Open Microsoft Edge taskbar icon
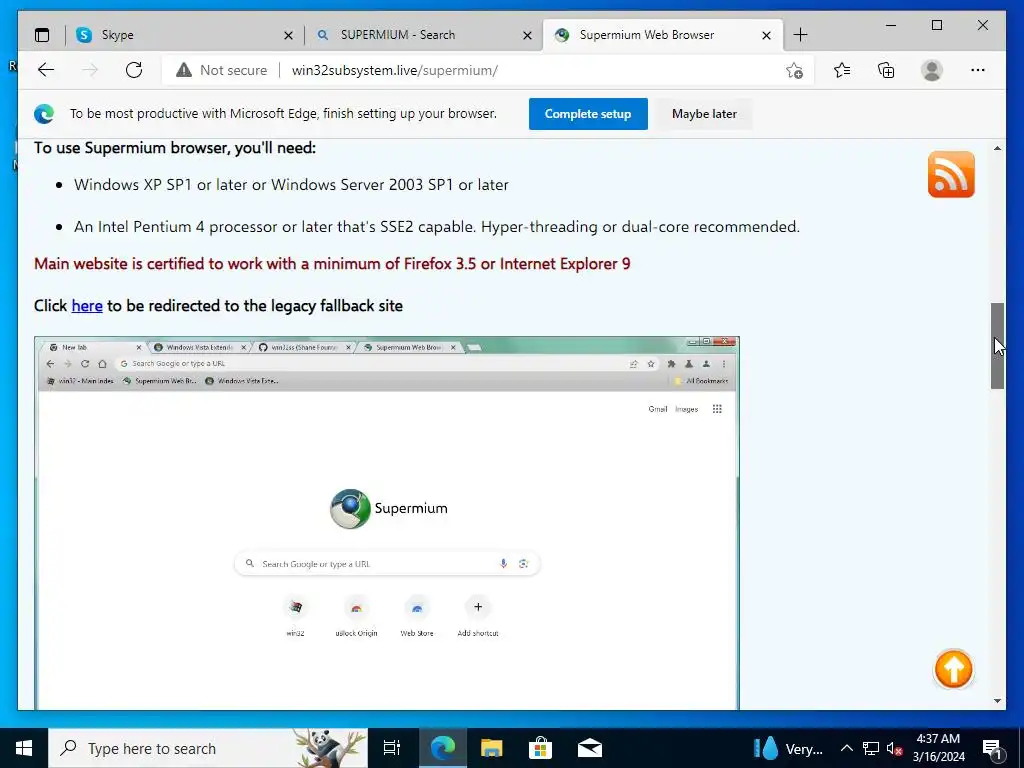The width and height of the screenshot is (1024, 768). tap(442, 748)
